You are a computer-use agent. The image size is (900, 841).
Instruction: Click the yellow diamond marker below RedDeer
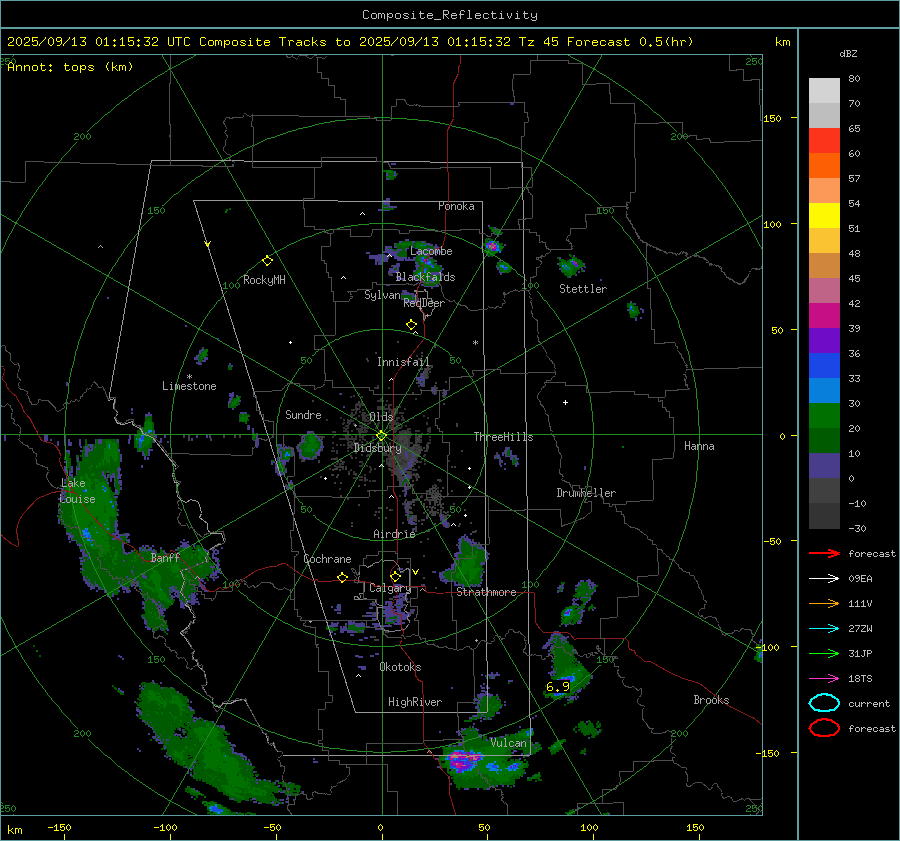411,325
